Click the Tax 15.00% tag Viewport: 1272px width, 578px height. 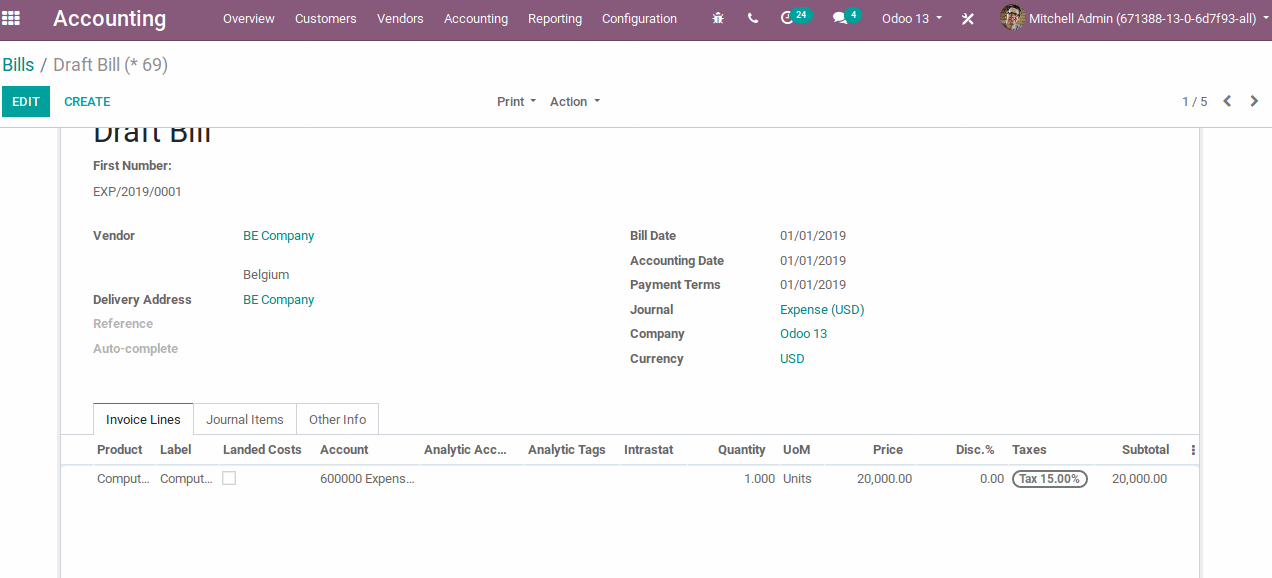coord(1049,478)
